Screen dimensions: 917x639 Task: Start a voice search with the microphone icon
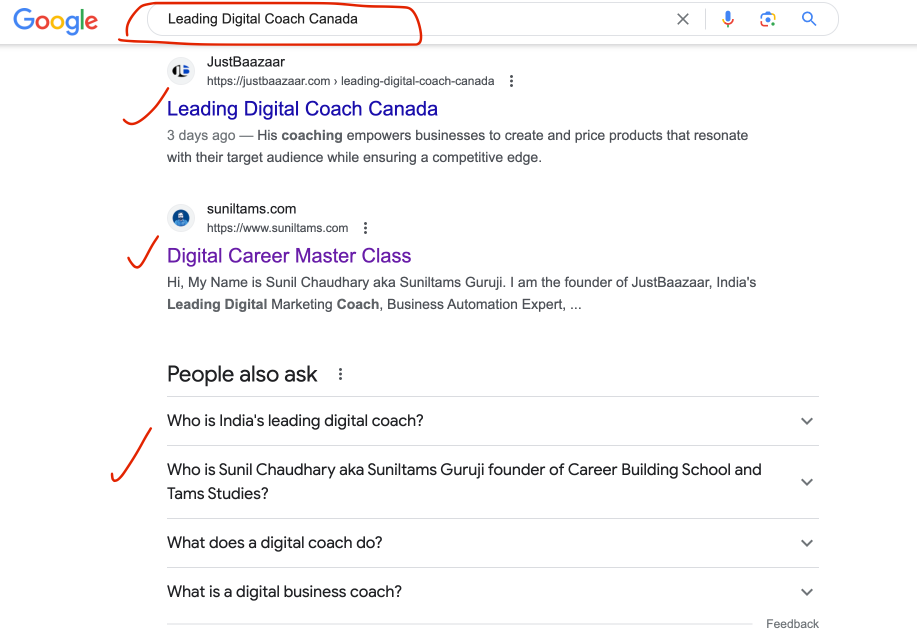tap(727, 18)
